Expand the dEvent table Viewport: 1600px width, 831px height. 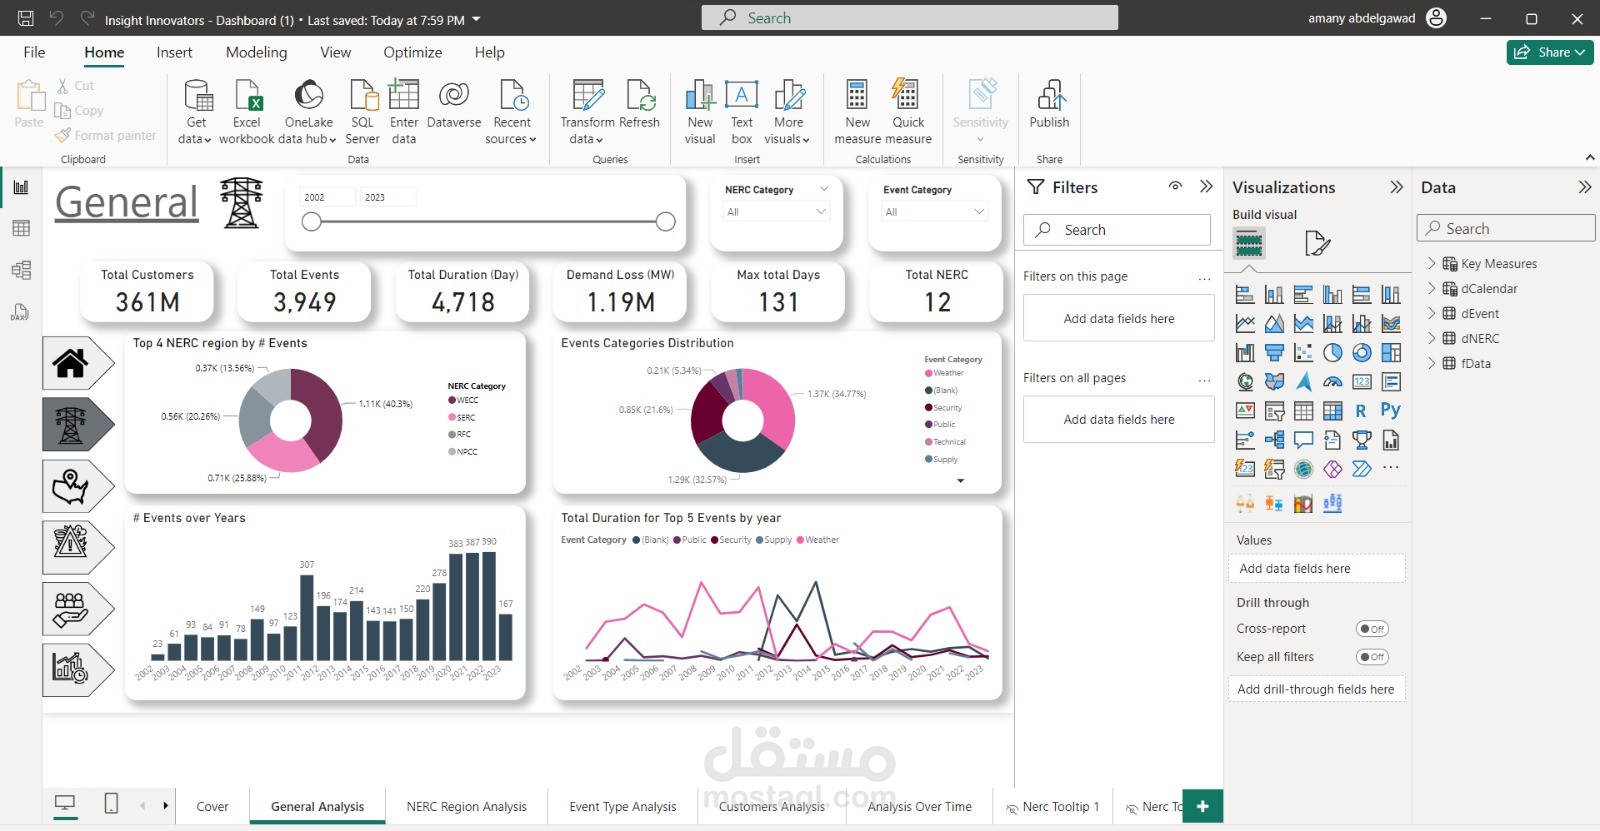pyautogui.click(x=1431, y=313)
